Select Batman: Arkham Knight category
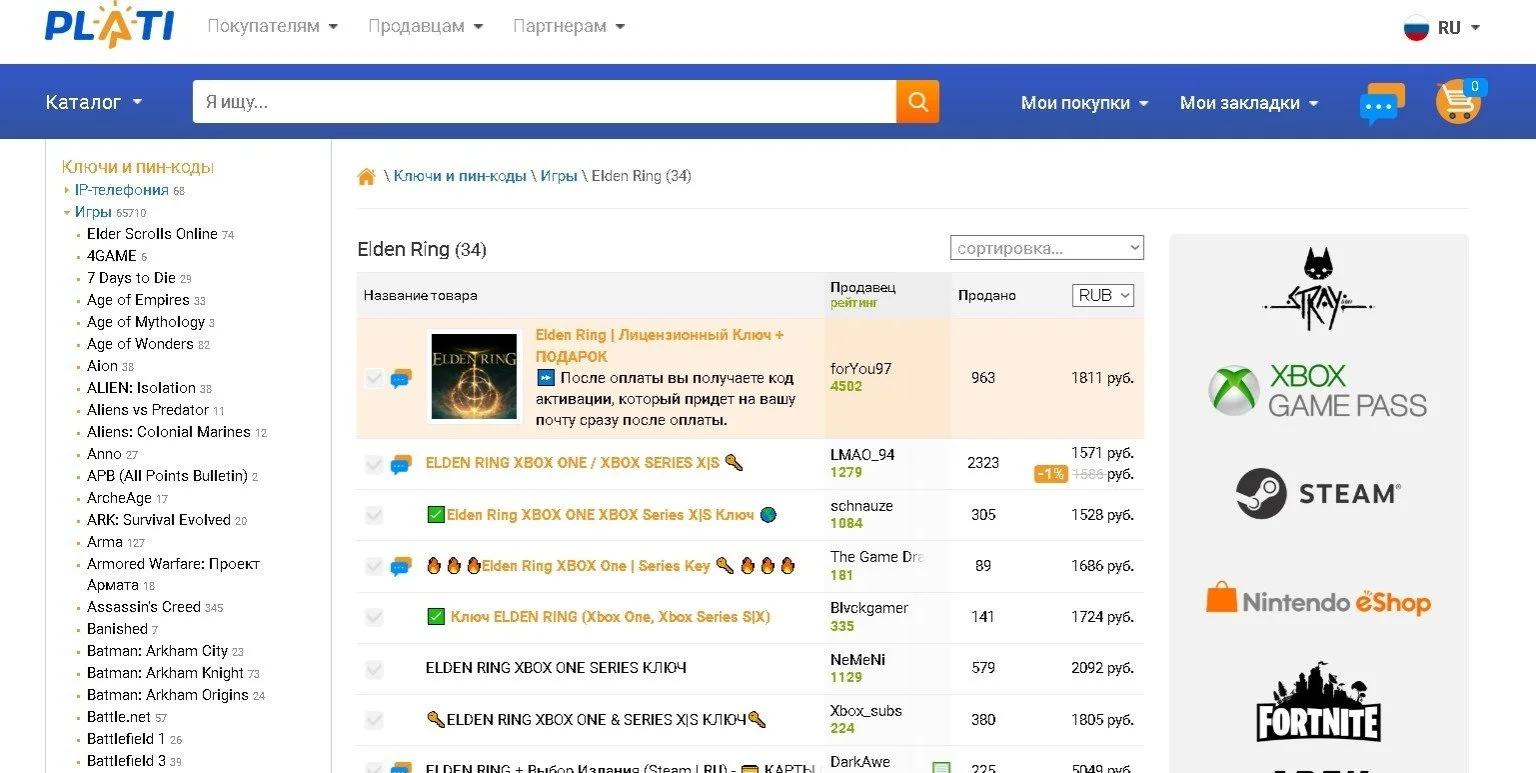This screenshot has width=1536, height=773. click(165, 673)
